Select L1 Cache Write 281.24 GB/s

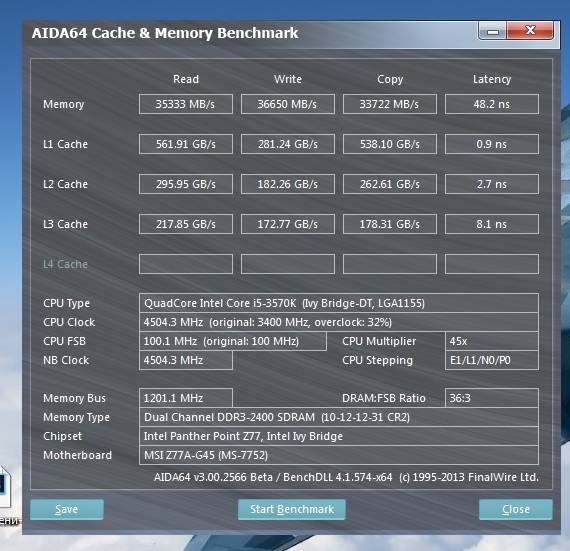coord(288,144)
